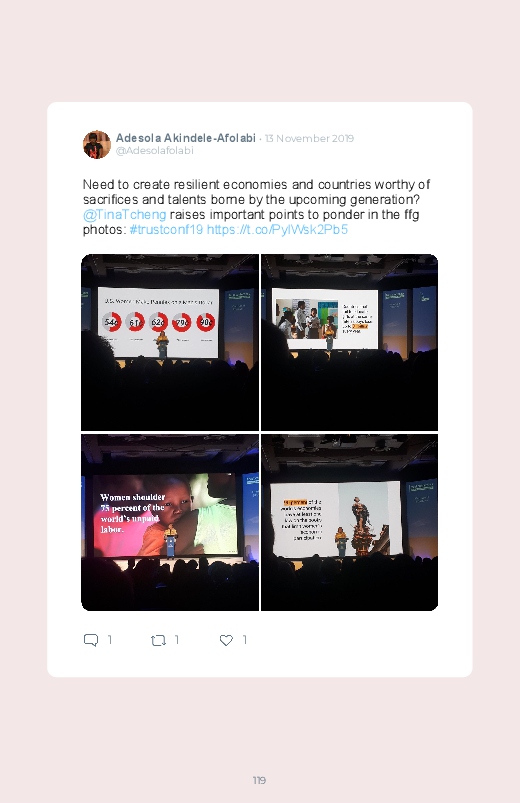Open the 13 November 2019 timestamp
520x803 pixels.
pos(309,138)
